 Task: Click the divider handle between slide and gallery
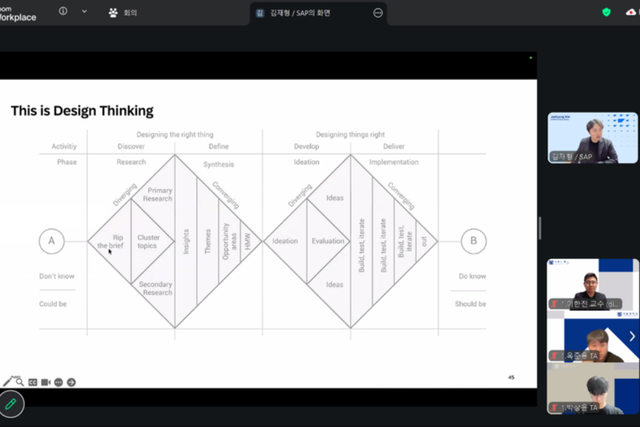tap(540, 228)
